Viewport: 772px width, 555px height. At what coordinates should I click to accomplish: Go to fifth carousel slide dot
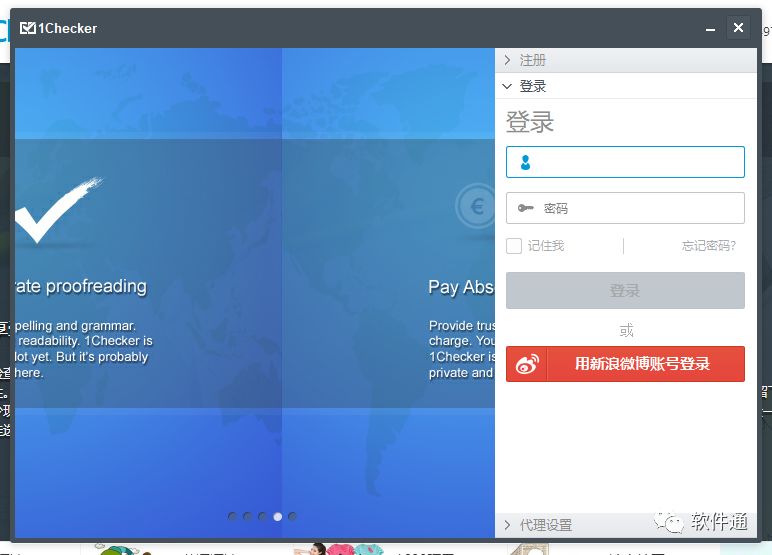pyautogui.click(x=292, y=516)
